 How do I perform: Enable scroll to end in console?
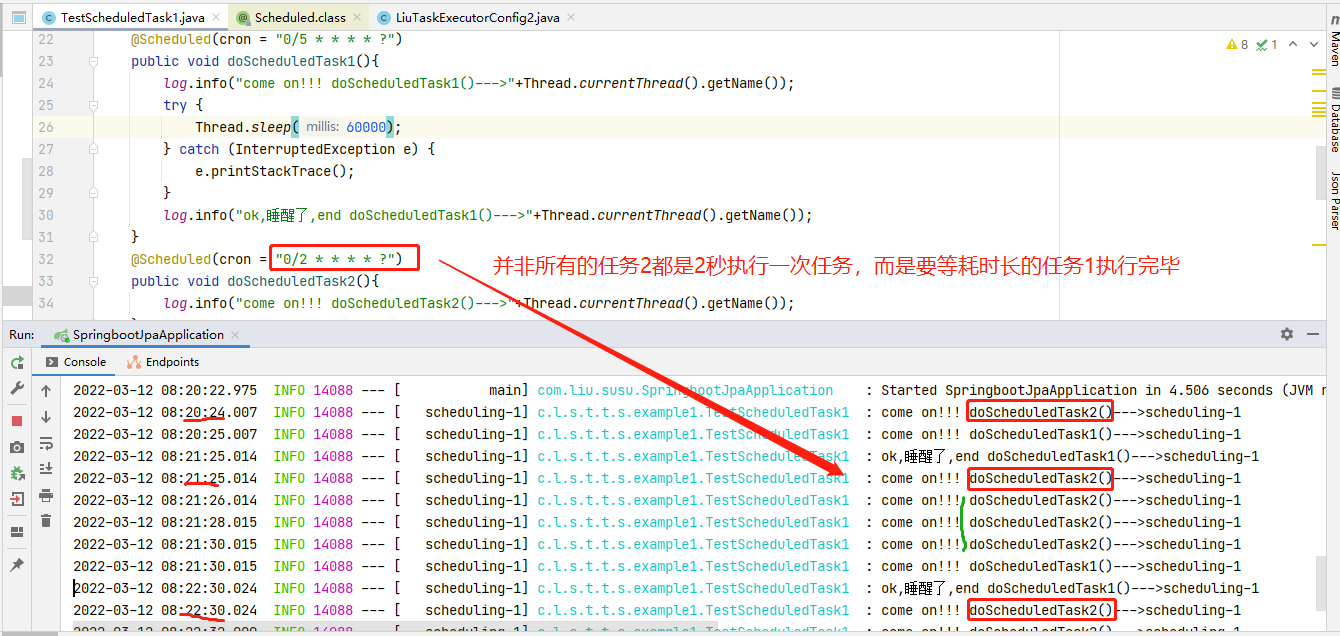click(x=45, y=466)
